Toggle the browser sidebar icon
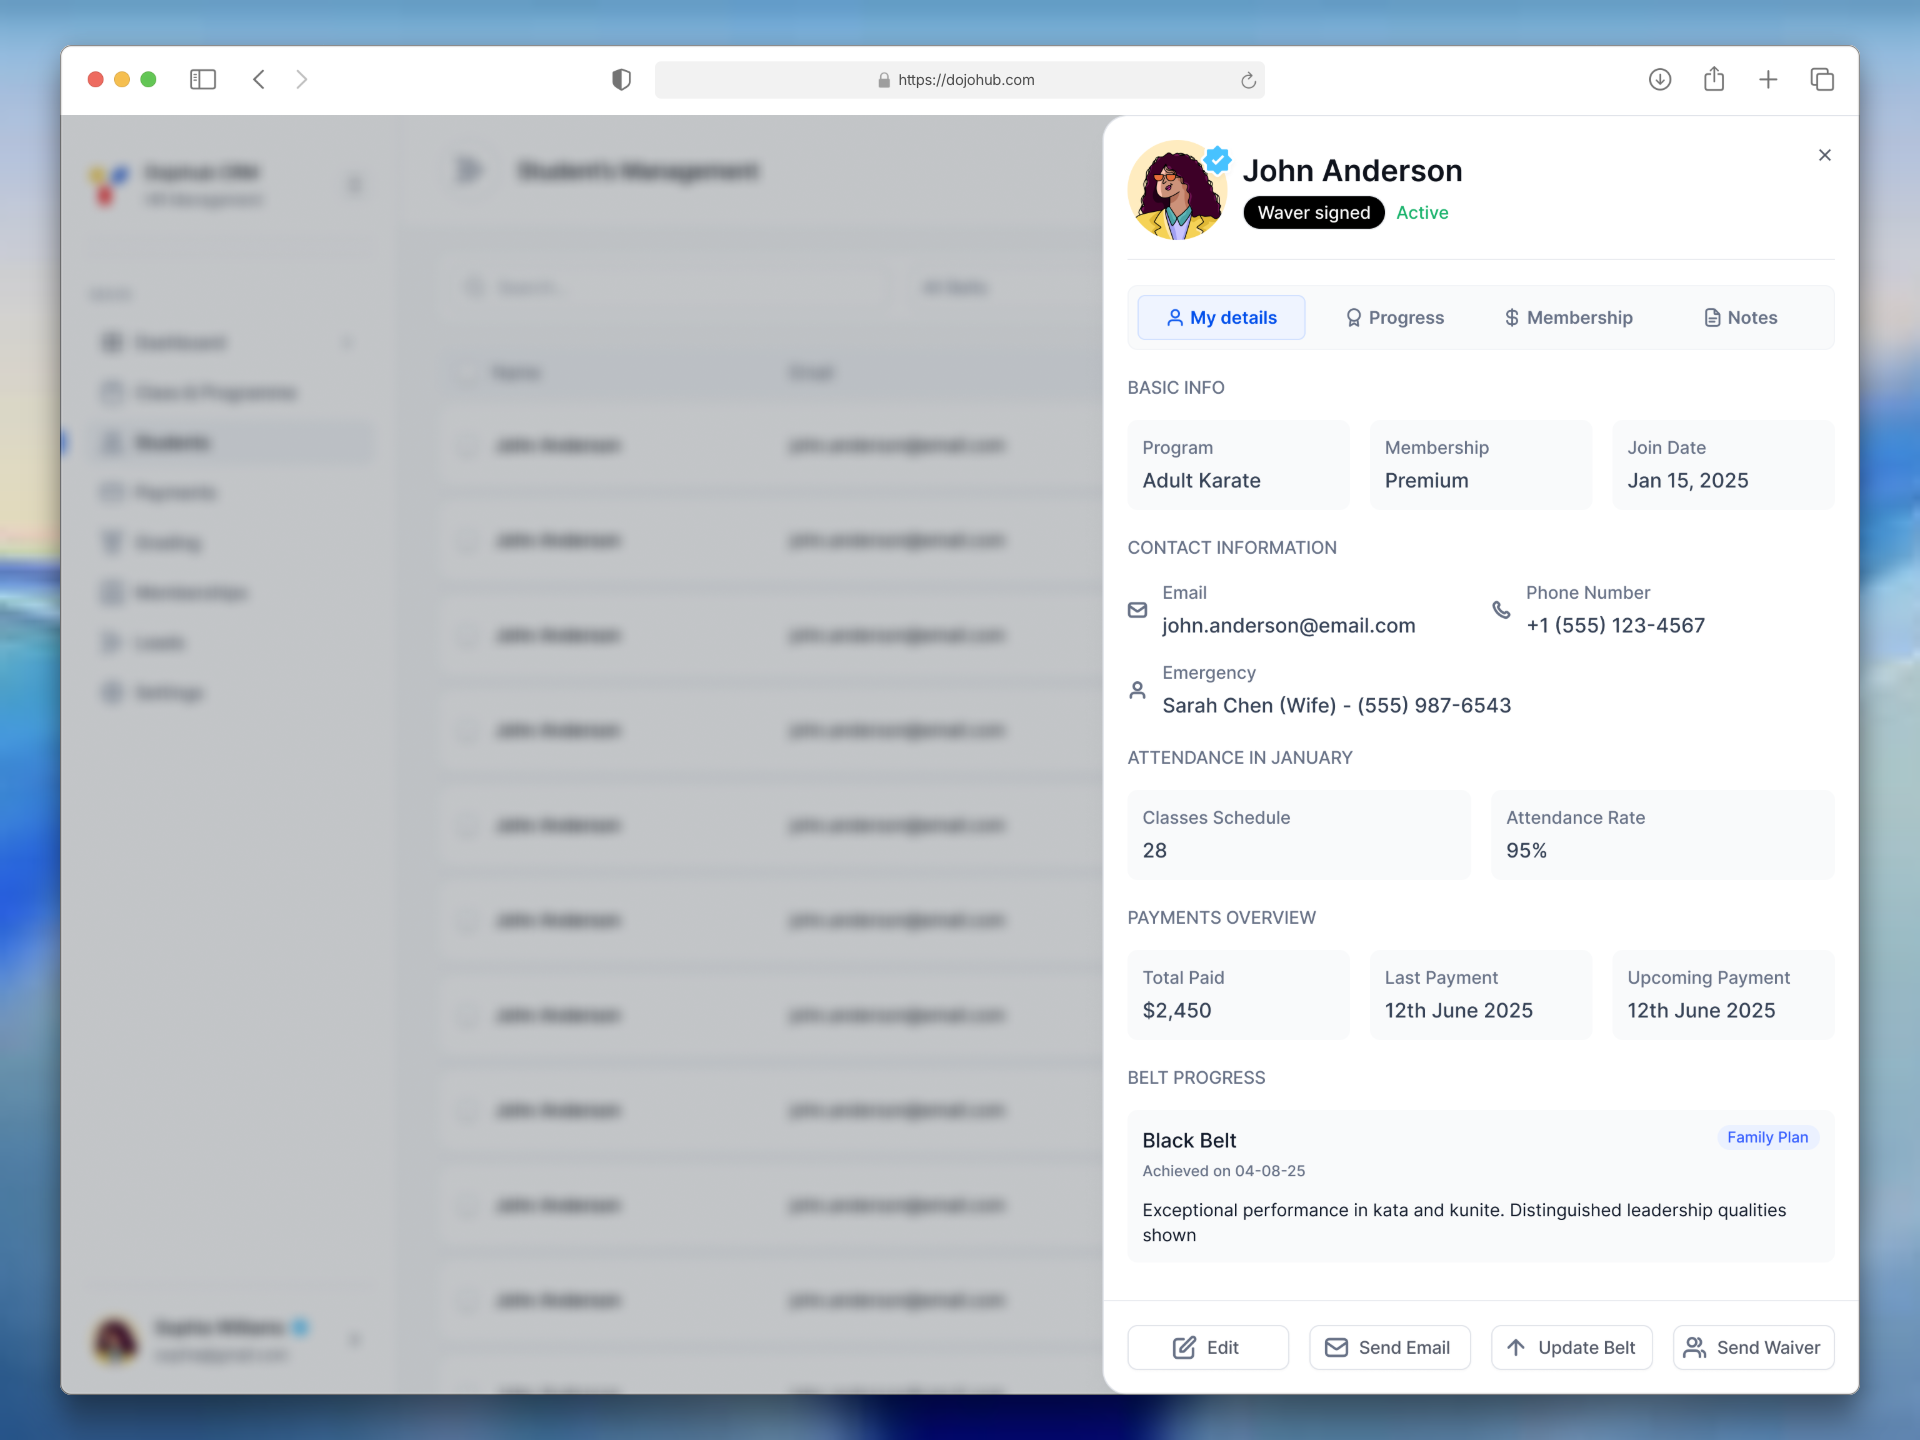1920x1440 pixels. (203, 79)
